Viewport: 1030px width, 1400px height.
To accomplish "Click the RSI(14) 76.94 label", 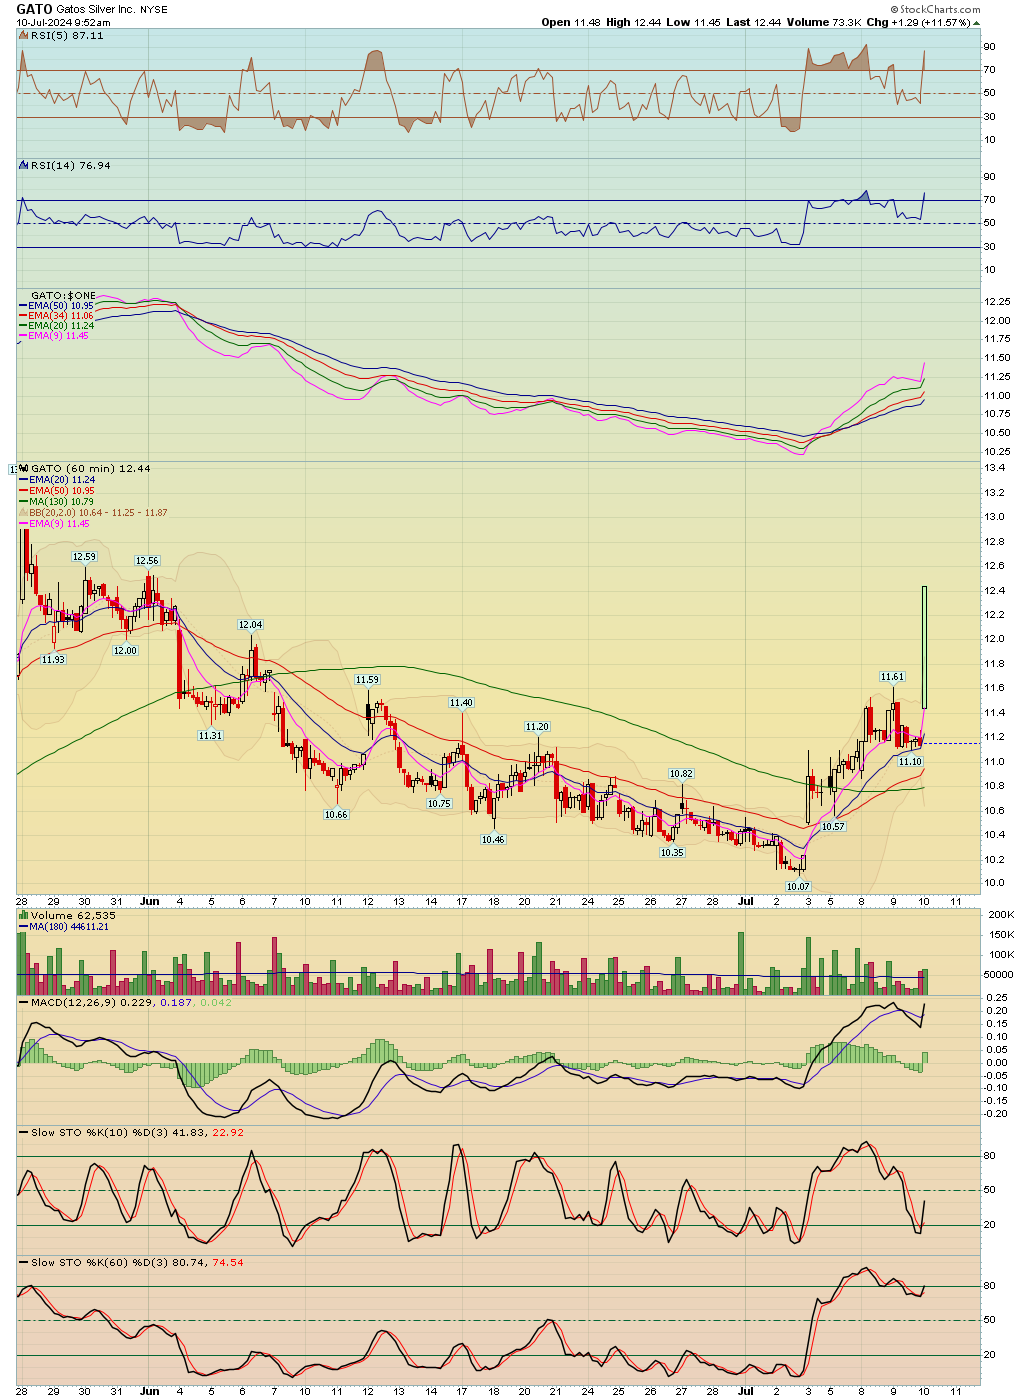I will tap(71, 165).
